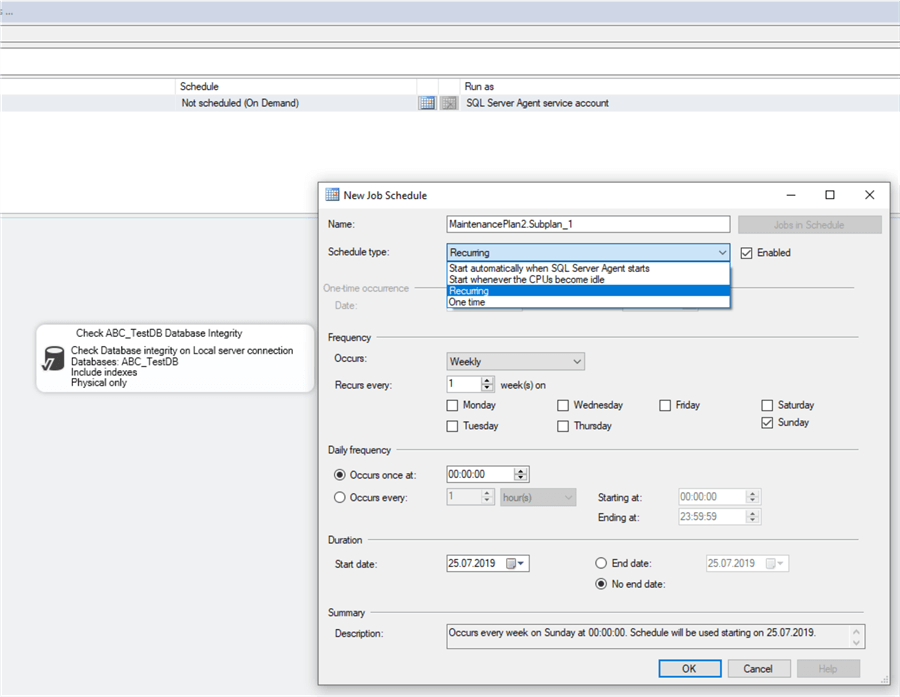Click the remove schedule icon
Screen dimensions: 900x697
[x=449, y=103]
